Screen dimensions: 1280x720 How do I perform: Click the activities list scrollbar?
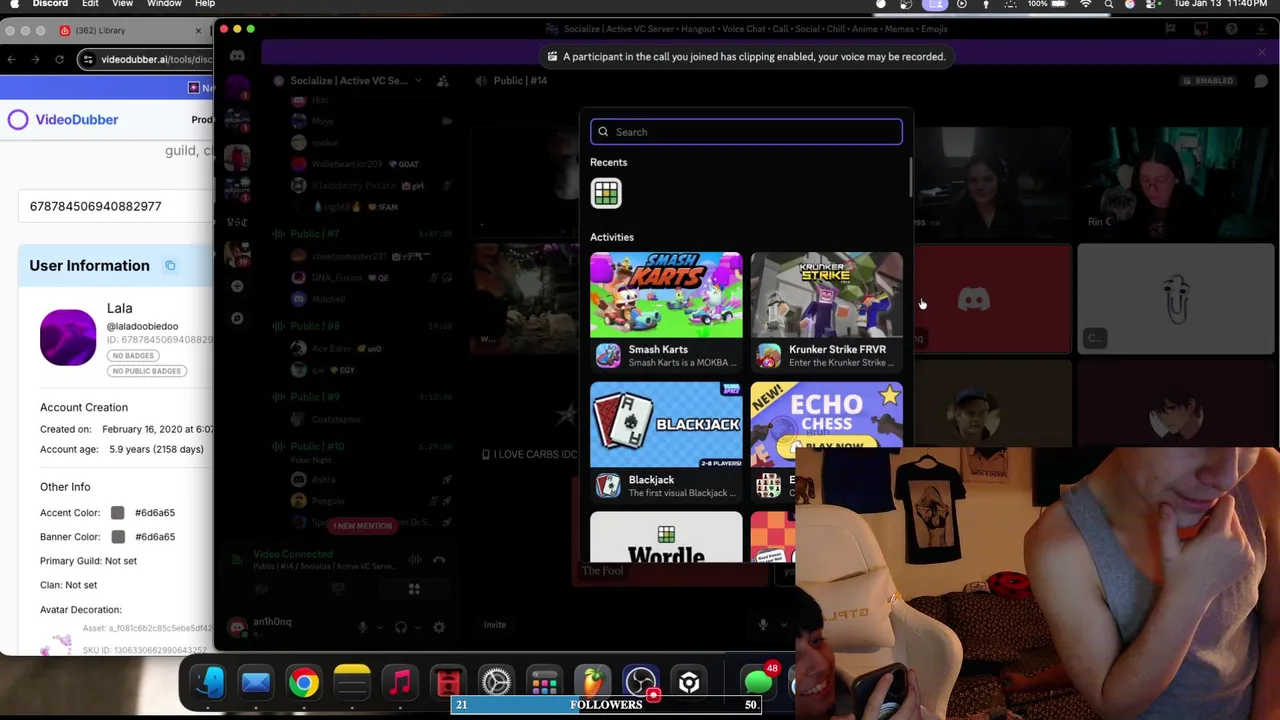click(x=909, y=176)
